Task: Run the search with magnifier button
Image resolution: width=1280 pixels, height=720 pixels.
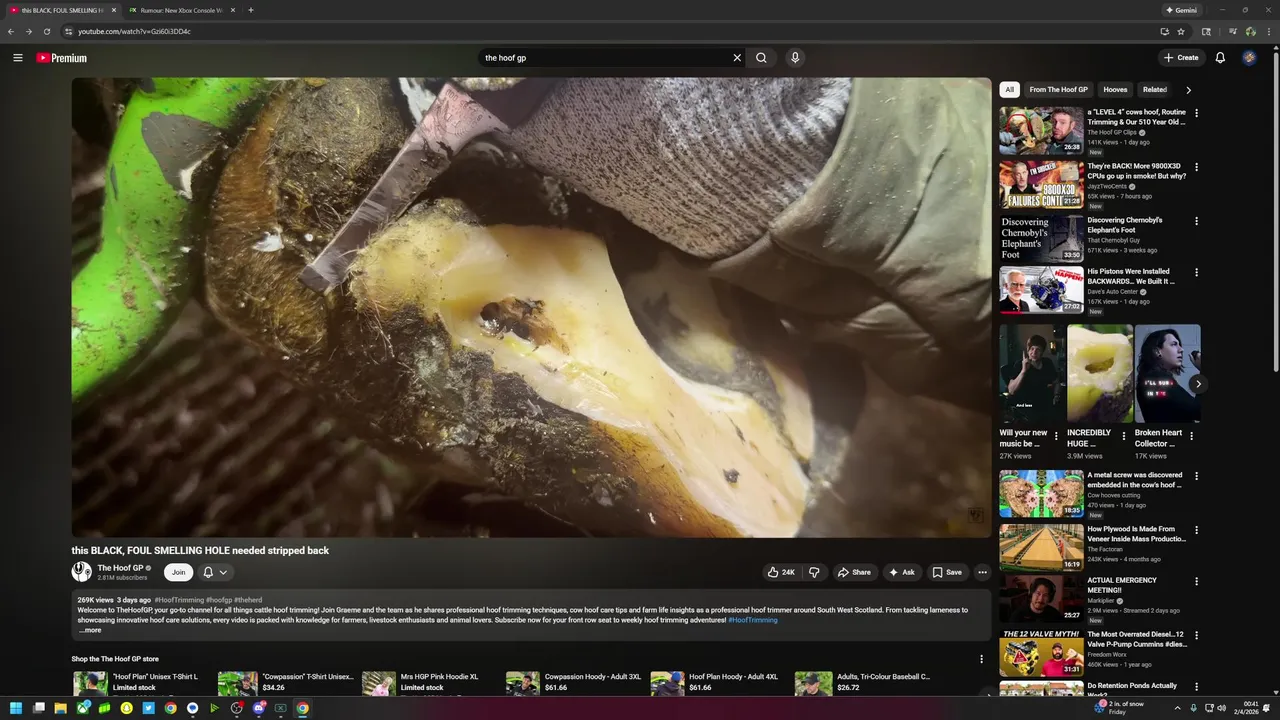Action: coord(761,58)
